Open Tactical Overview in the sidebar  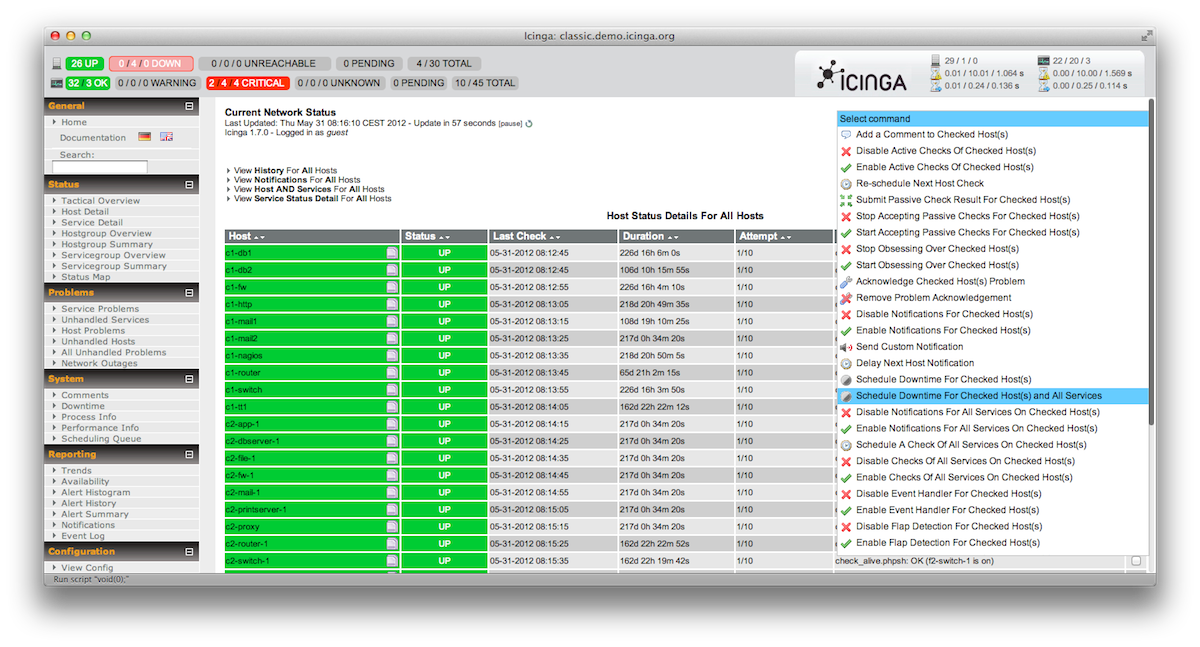pyautogui.click(x=100, y=201)
